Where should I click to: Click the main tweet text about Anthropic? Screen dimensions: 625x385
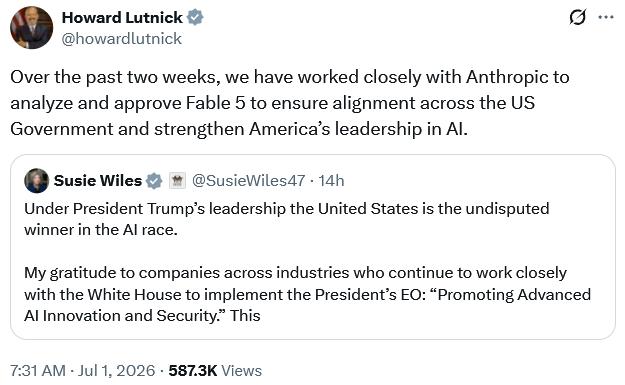point(290,103)
